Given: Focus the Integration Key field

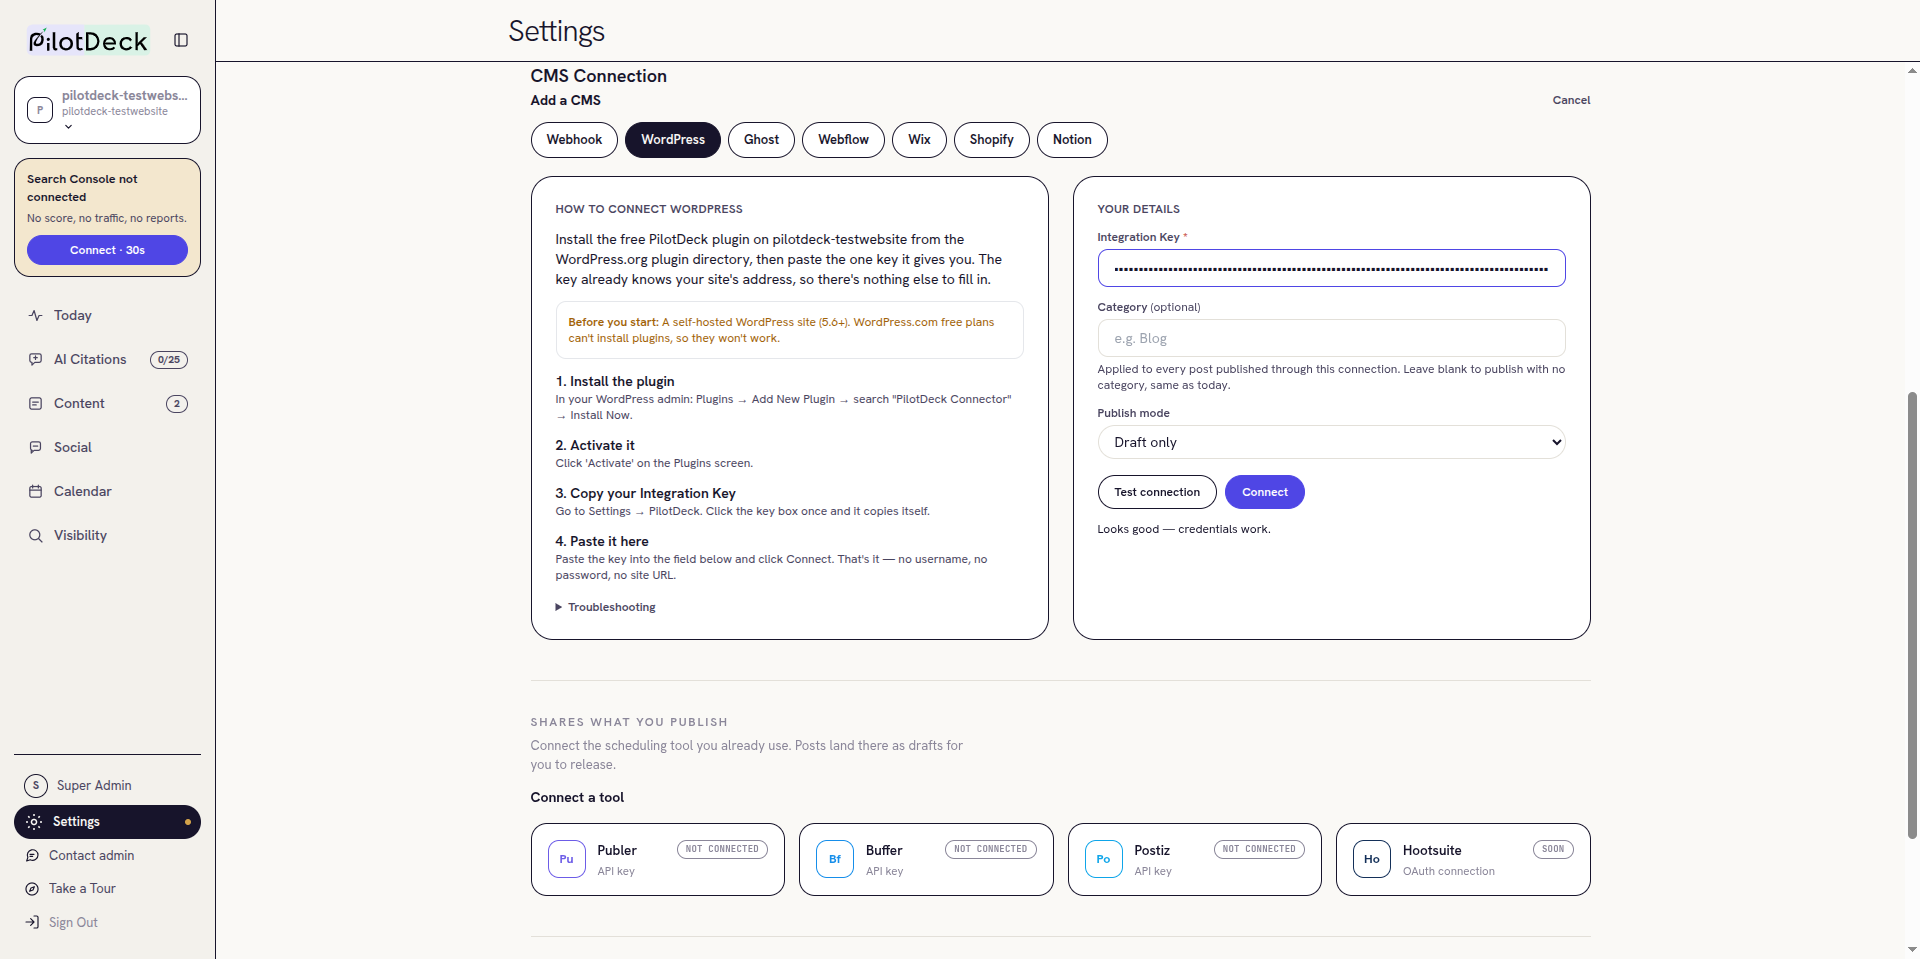Looking at the screenshot, I should 1331,268.
